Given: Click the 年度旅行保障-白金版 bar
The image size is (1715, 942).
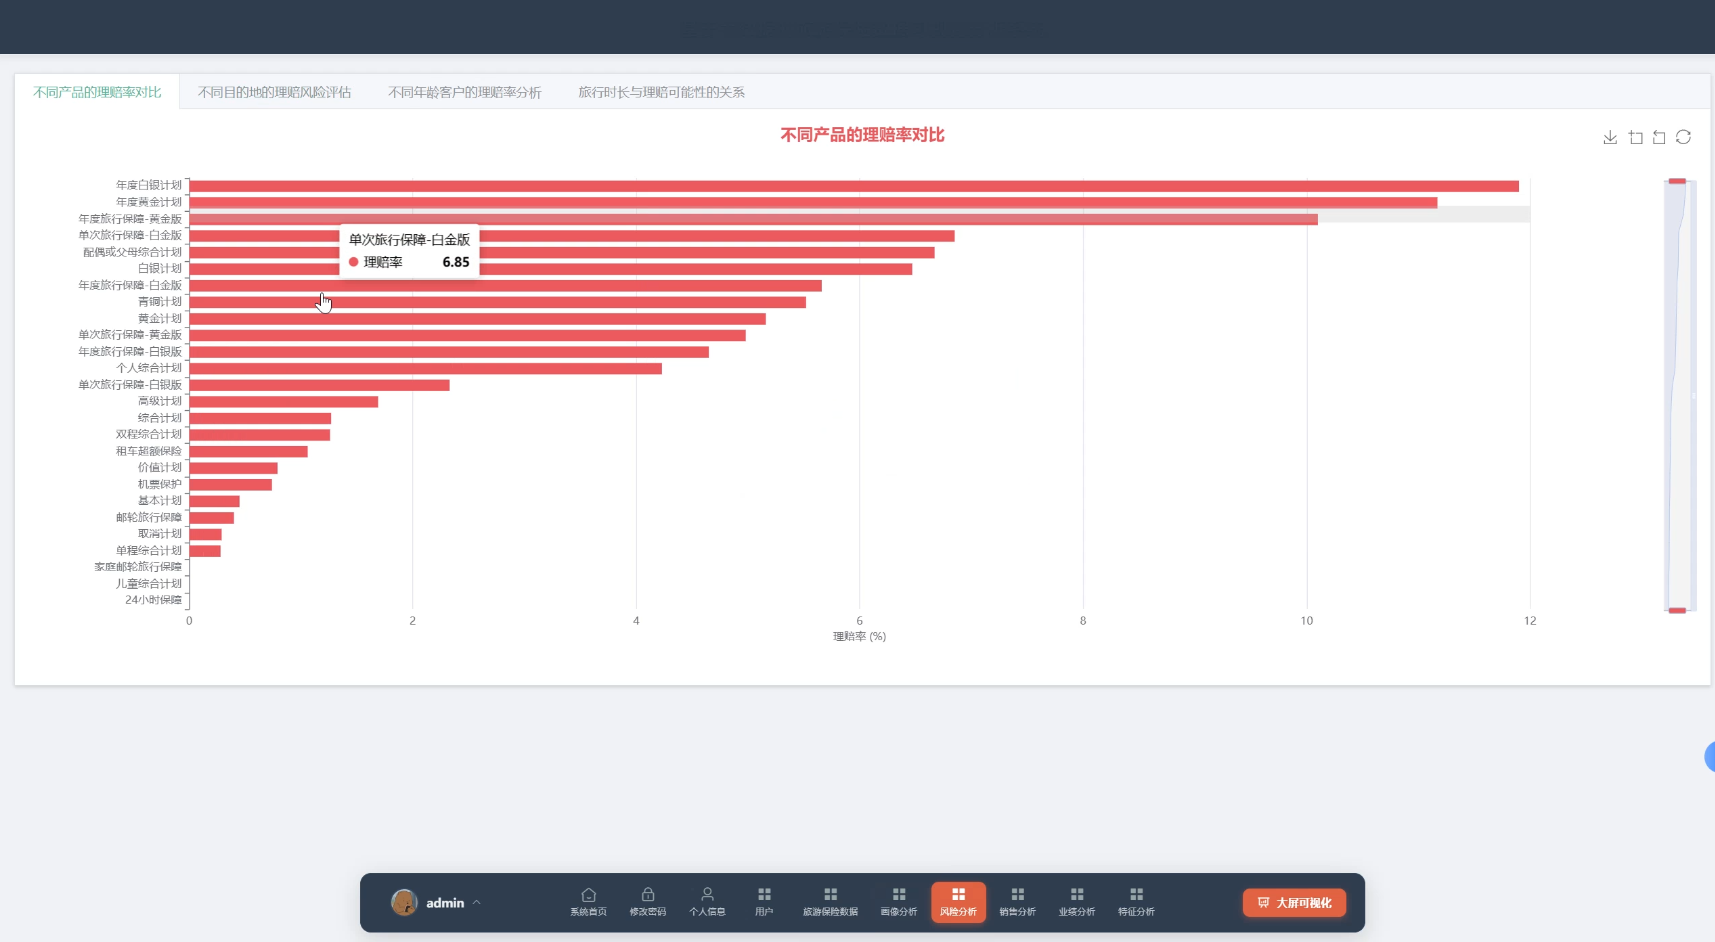Looking at the screenshot, I should [505, 285].
